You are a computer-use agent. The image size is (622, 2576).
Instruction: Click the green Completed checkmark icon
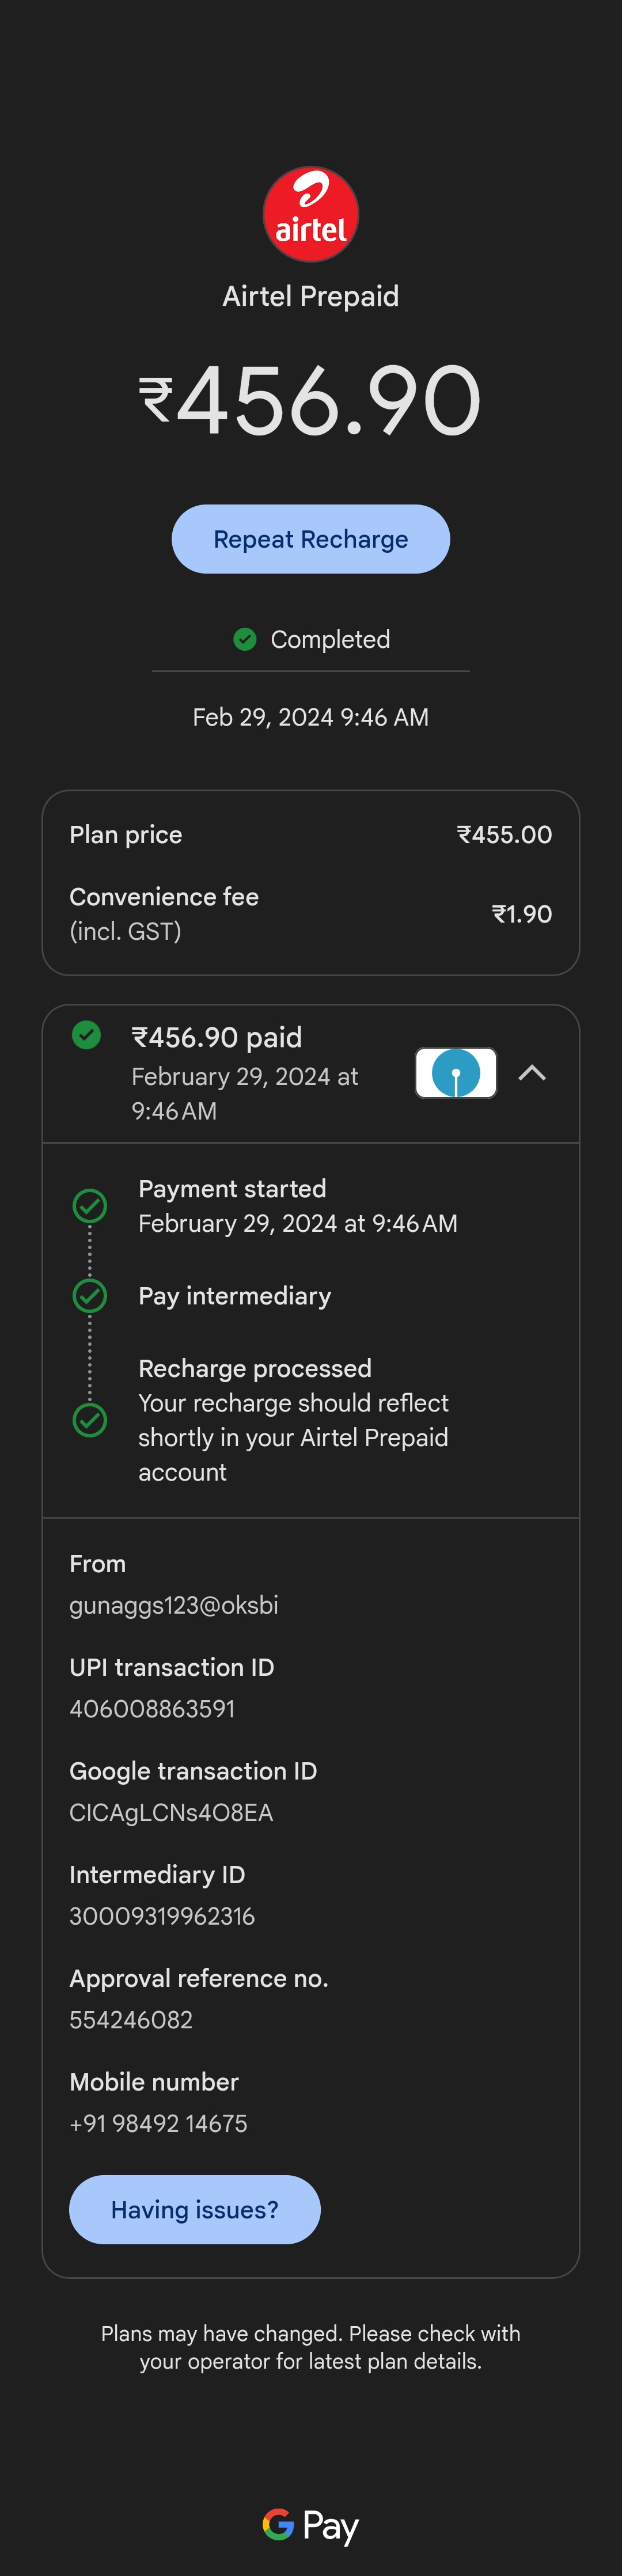245,639
